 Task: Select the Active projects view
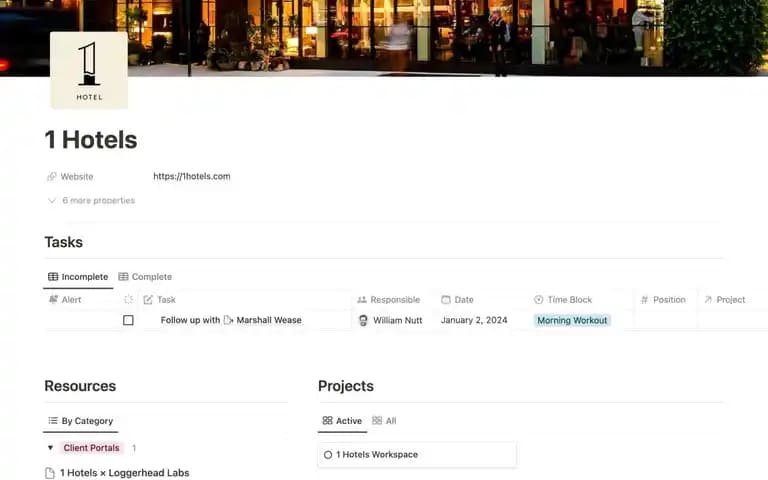tap(342, 421)
